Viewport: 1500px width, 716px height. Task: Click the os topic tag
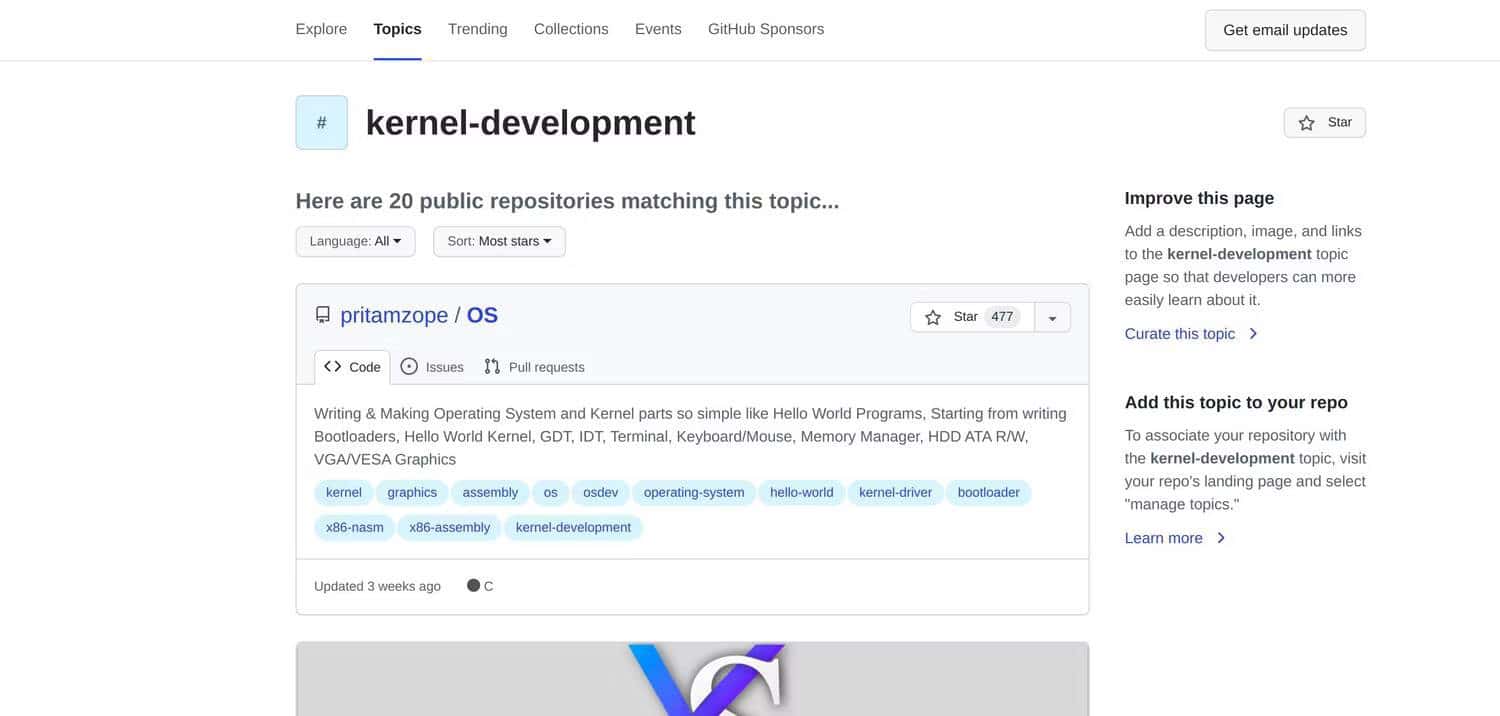[x=550, y=492]
